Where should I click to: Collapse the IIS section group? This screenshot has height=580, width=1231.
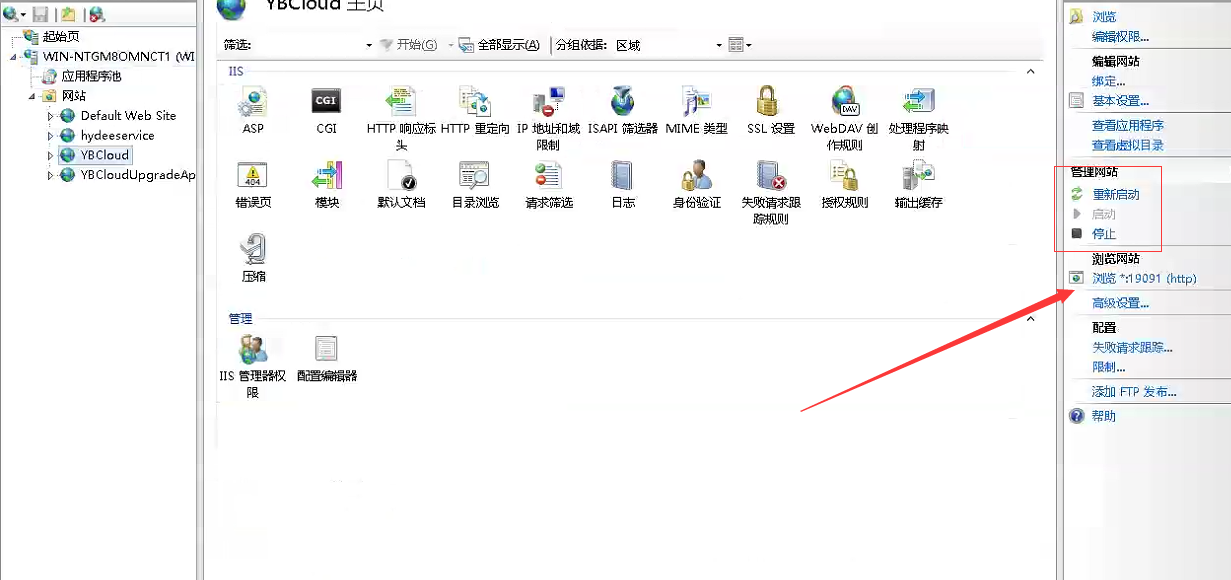coord(1030,72)
